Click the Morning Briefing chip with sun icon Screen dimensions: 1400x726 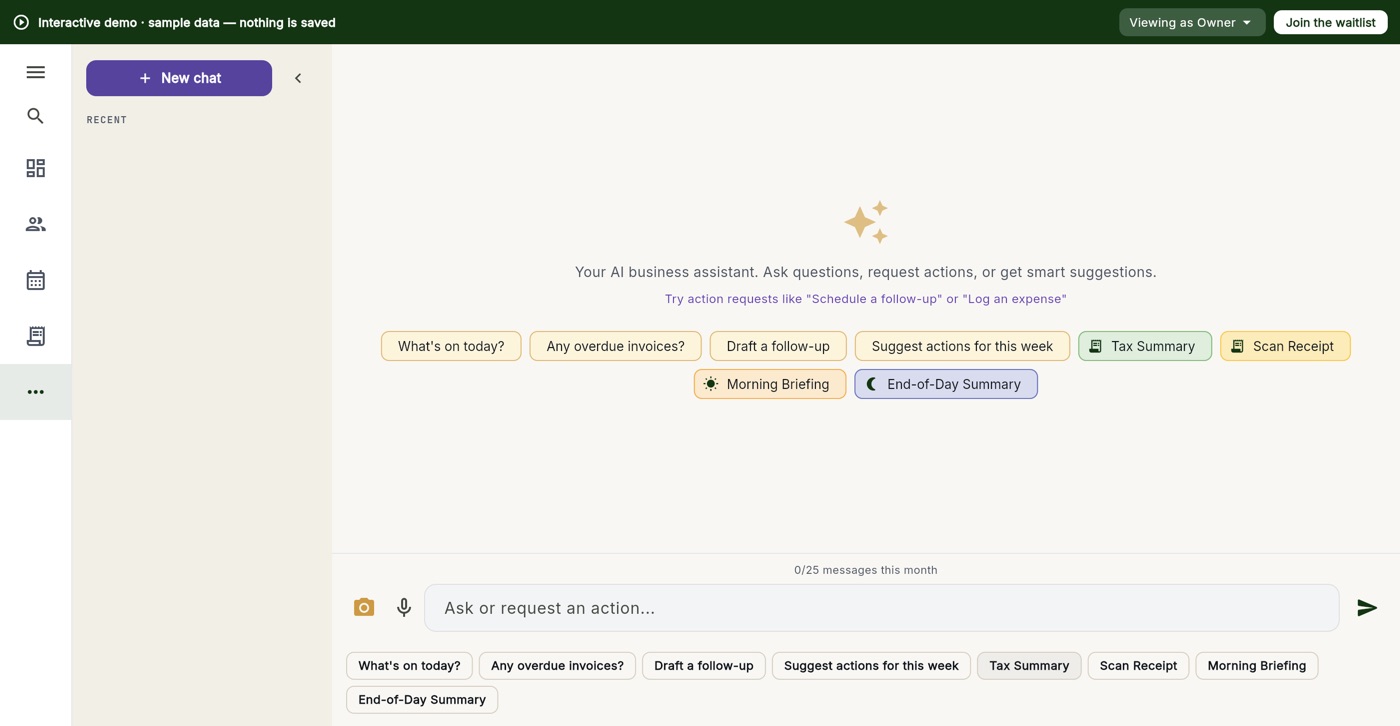(x=770, y=384)
